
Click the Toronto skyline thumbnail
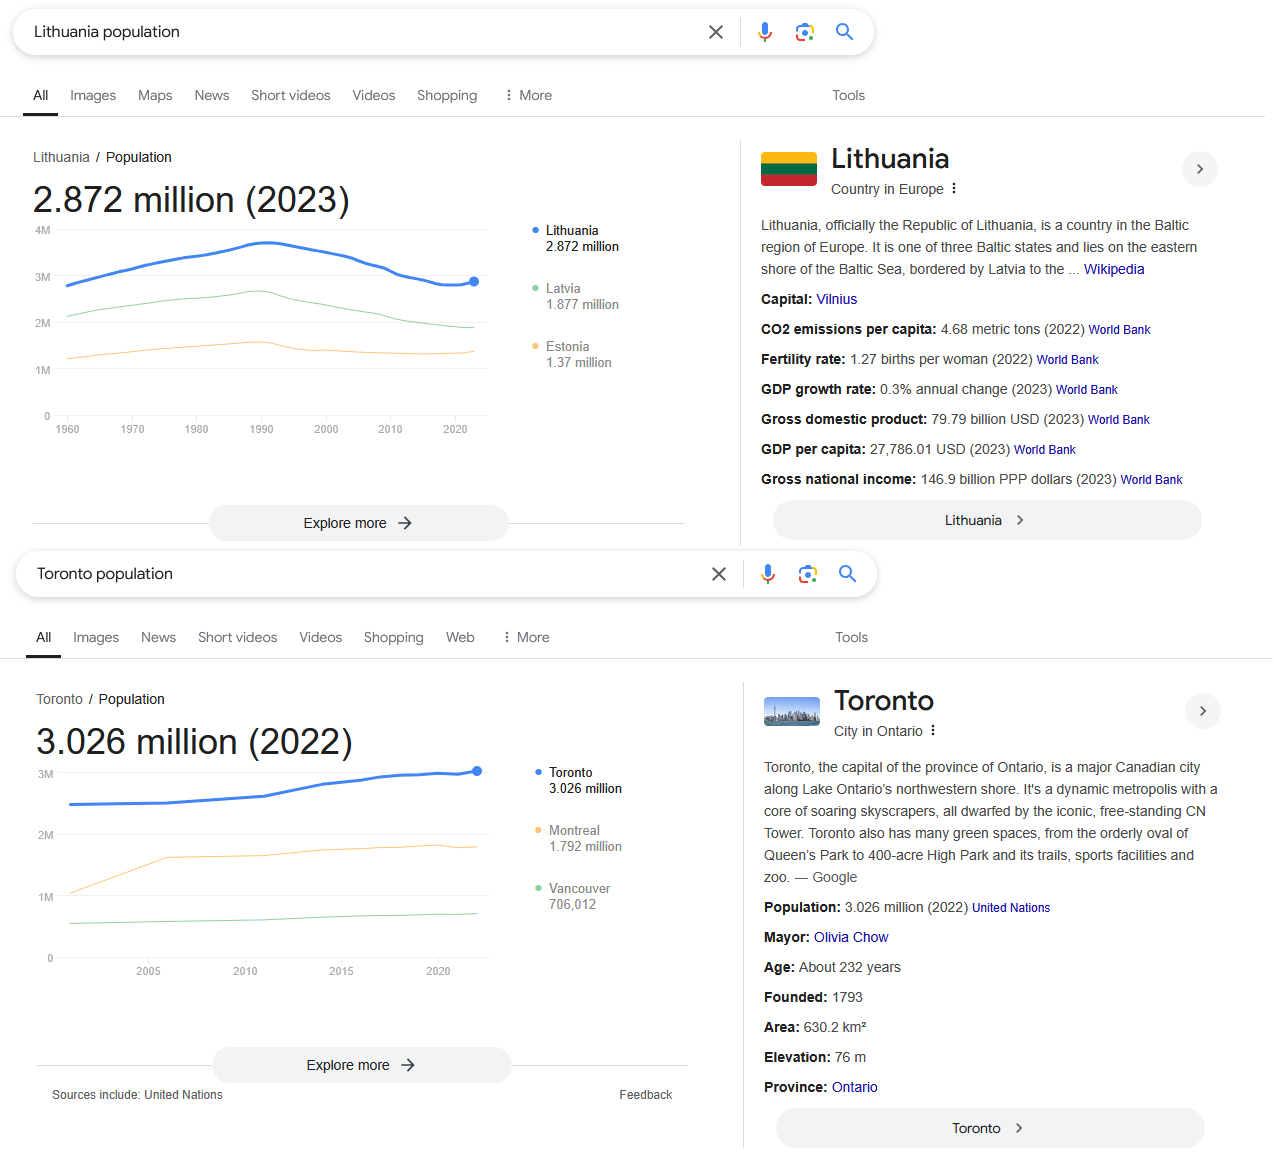click(792, 711)
